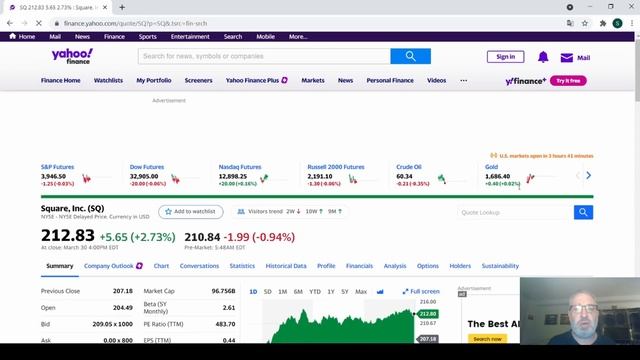
Task: Open the Yahoo Finance Plus menu
Action: coord(256,80)
